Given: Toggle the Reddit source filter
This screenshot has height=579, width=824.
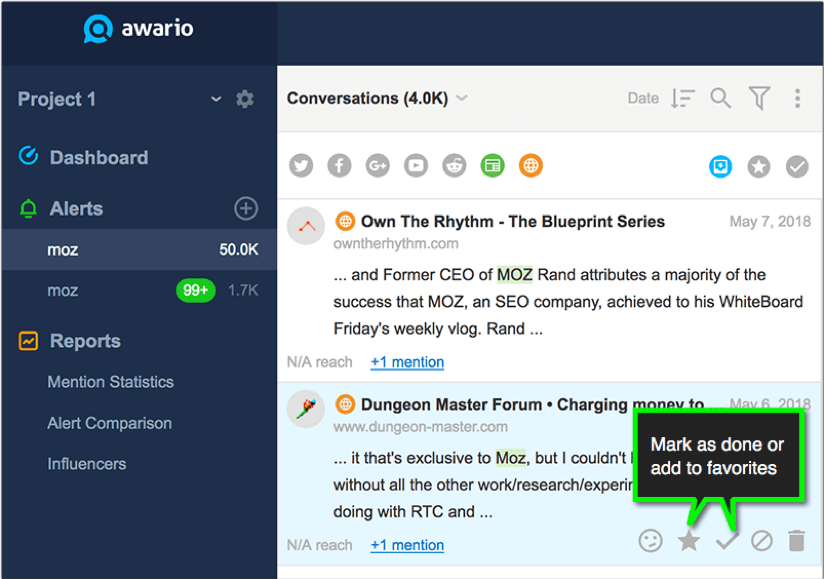Looking at the screenshot, I should tap(454, 166).
